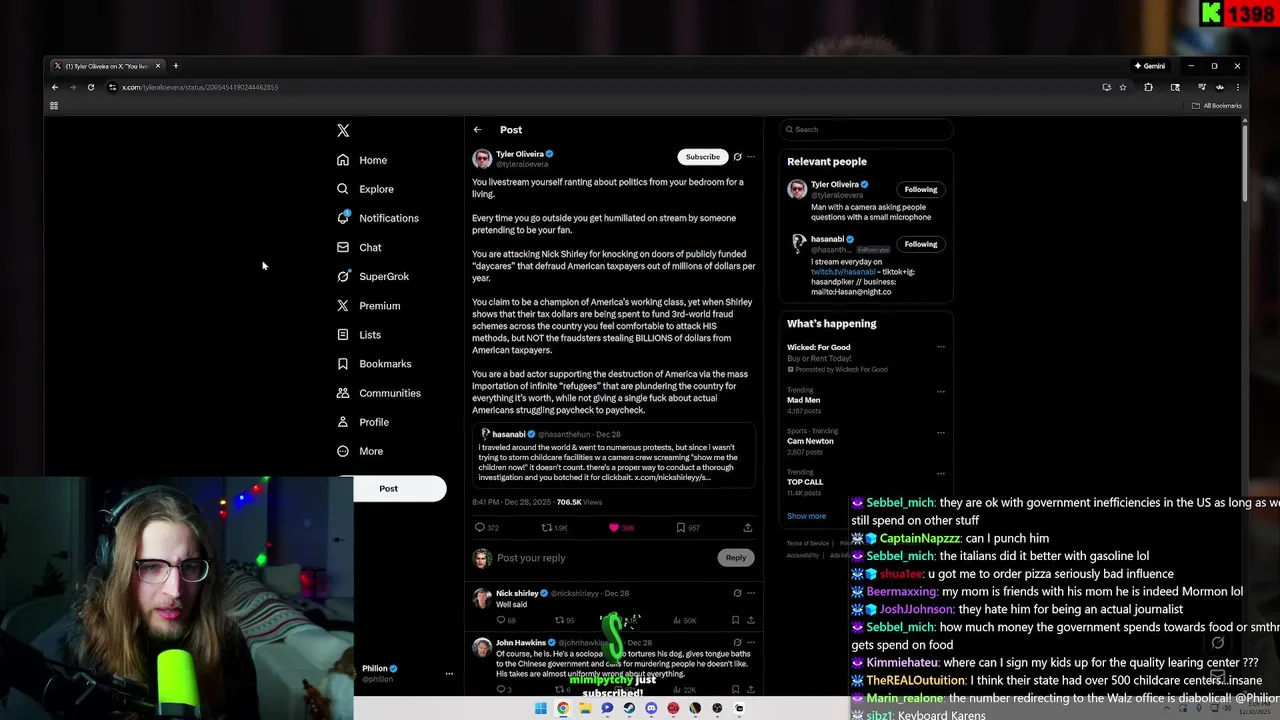Open John Hawkins' profile name
Screen dimensions: 1280x720
click(x=521, y=642)
